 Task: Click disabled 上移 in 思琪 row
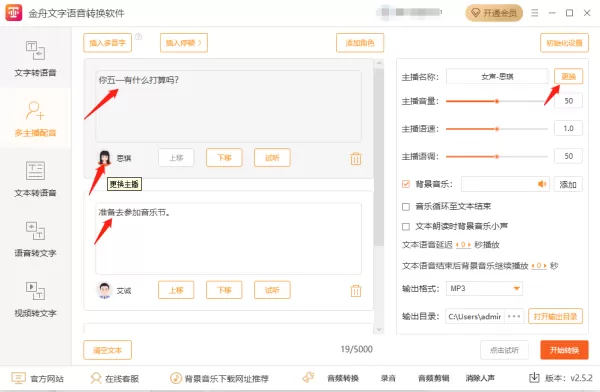(x=176, y=157)
